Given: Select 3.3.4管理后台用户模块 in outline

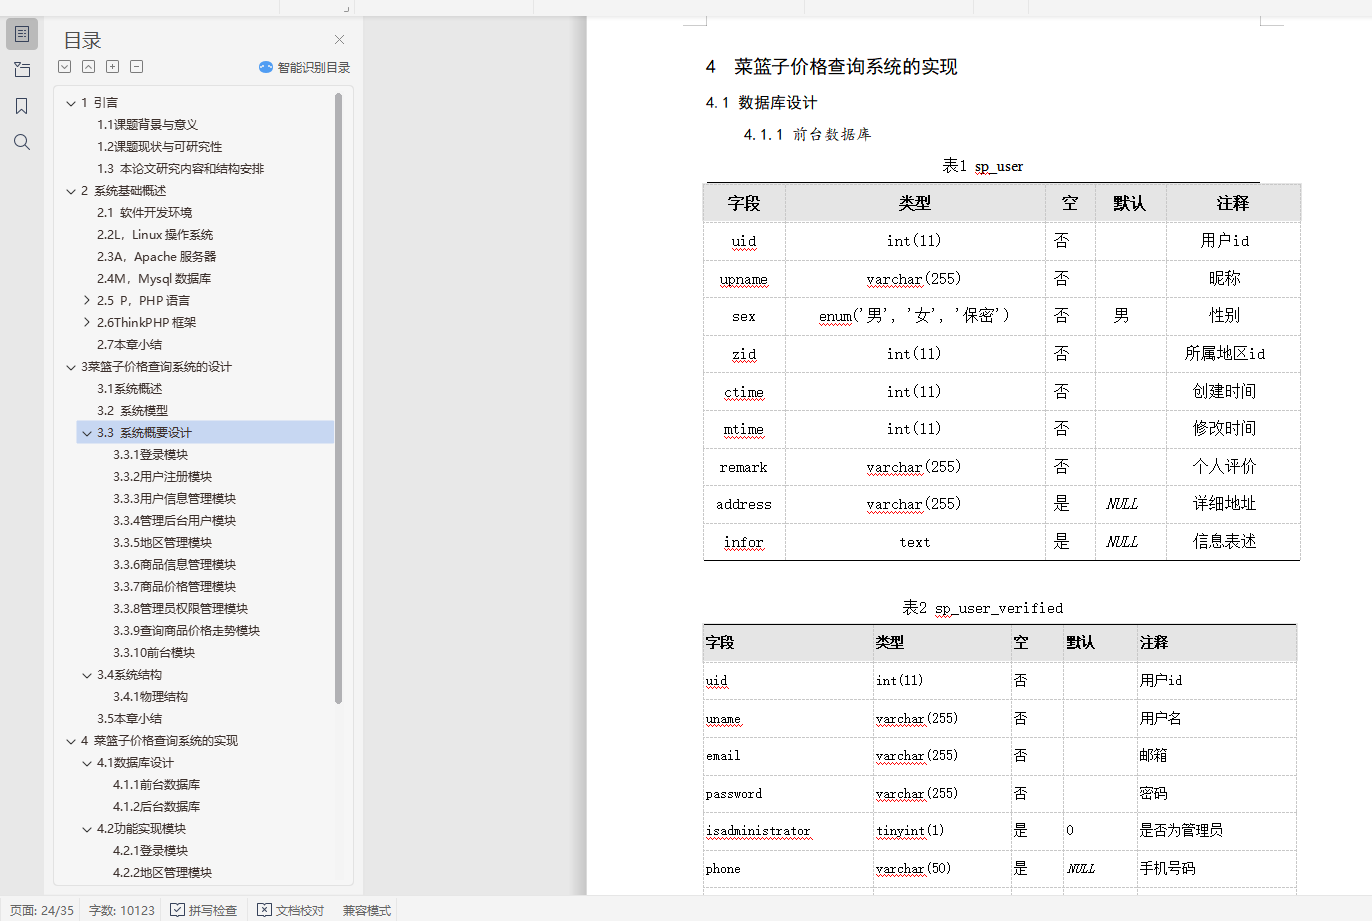Looking at the screenshot, I should click(174, 521).
